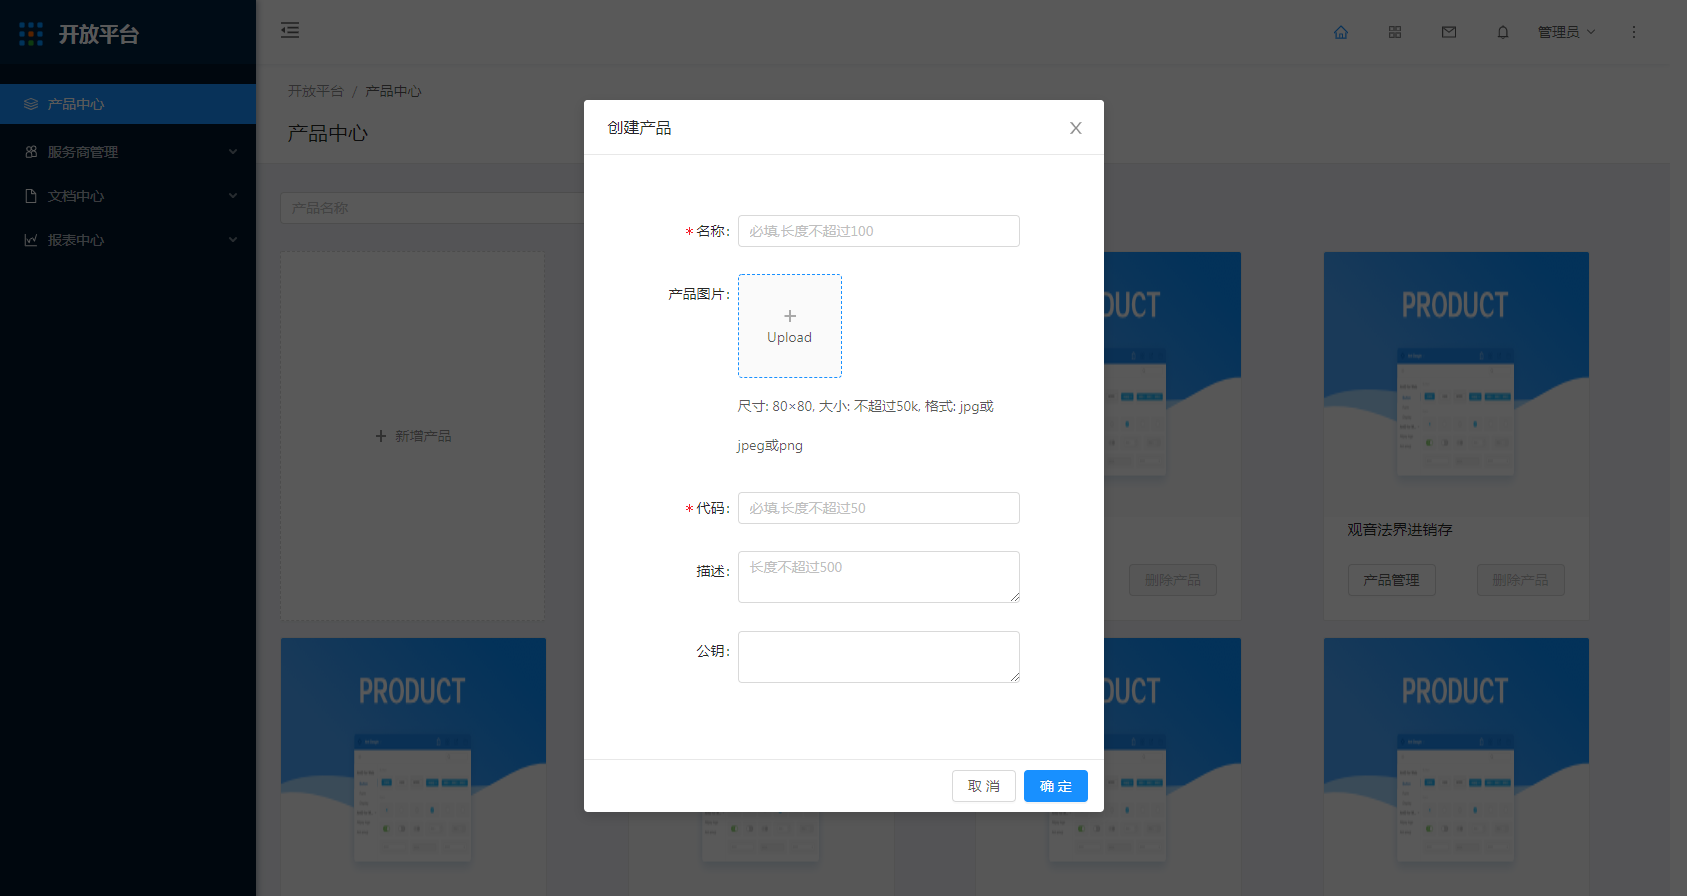Click the home icon in header
Screen dimensions: 1687x896
point(1341,32)
